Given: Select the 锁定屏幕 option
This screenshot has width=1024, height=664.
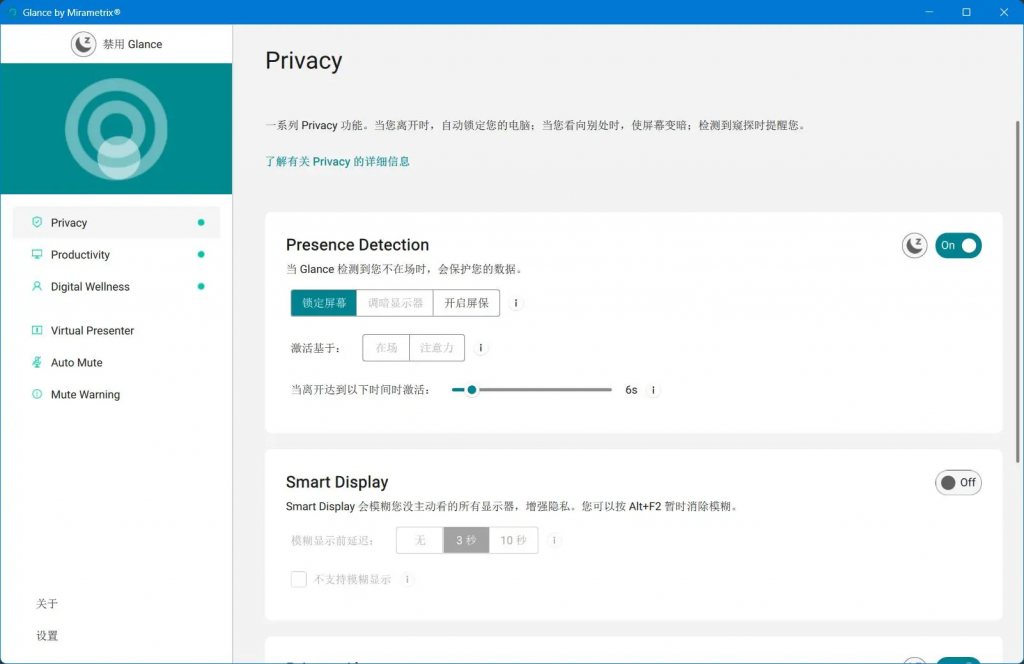Looking at the screenshot, I should [x=324, y=303].
